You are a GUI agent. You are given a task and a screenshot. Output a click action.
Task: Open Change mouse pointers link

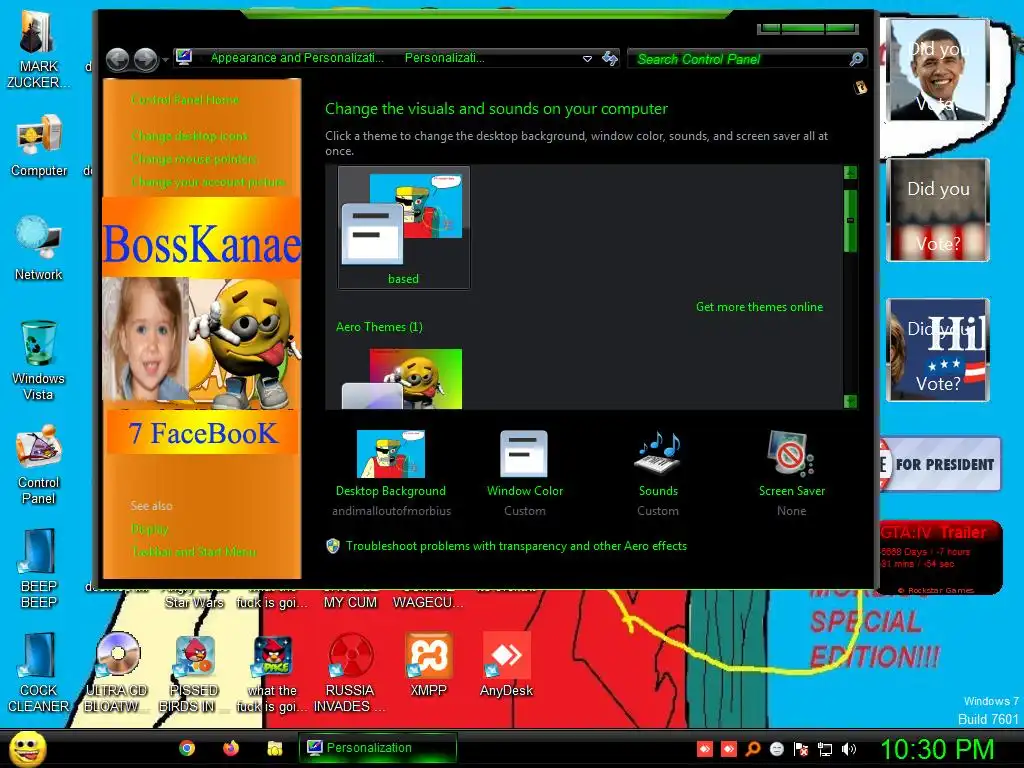(x=194, y=159)
